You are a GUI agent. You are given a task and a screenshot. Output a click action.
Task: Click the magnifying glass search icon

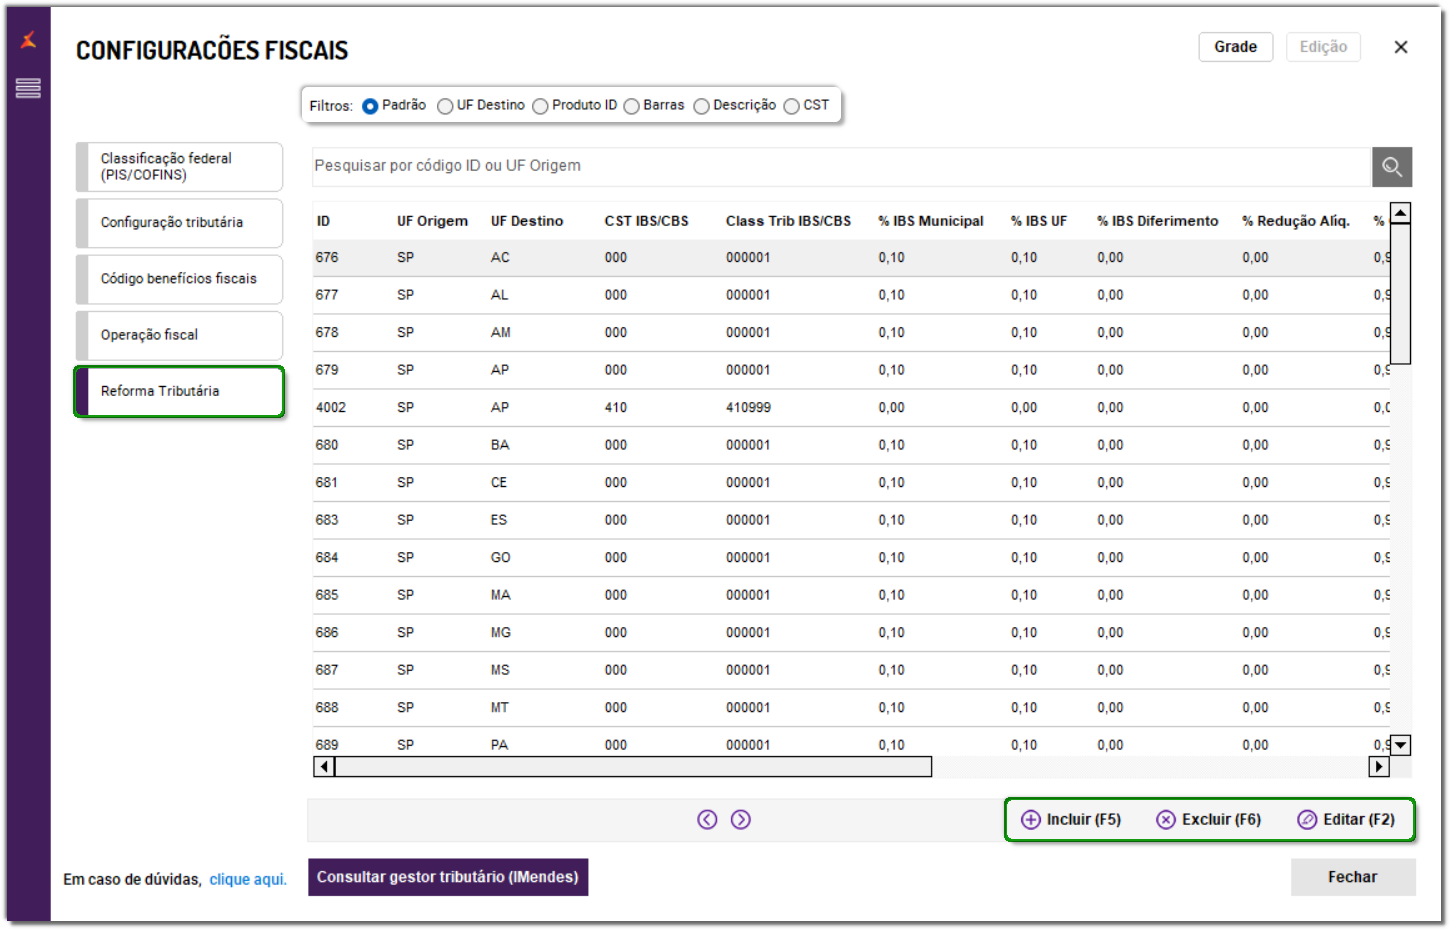[1391, 167]
